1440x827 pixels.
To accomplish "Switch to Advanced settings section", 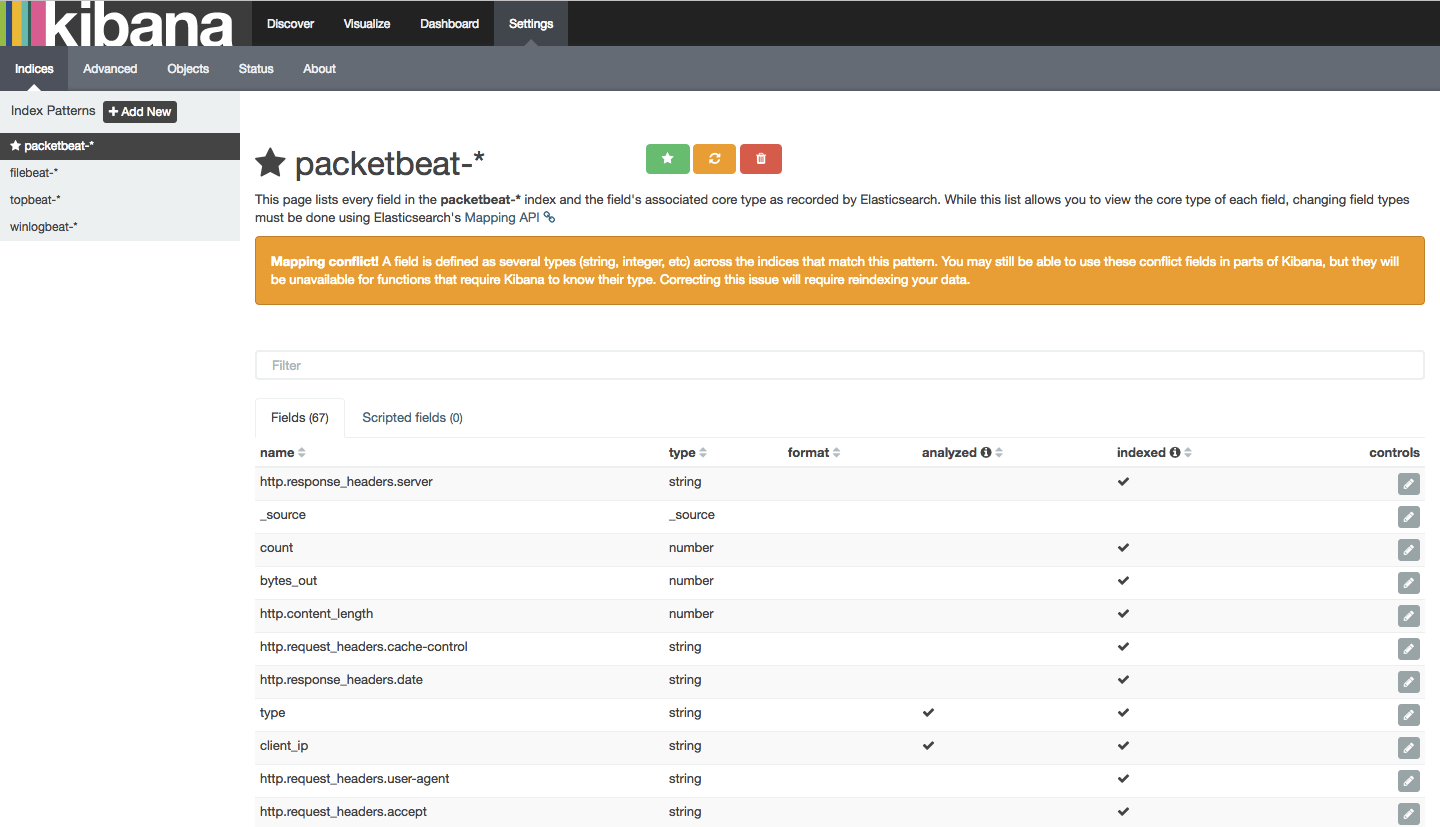I will point(110,69).
